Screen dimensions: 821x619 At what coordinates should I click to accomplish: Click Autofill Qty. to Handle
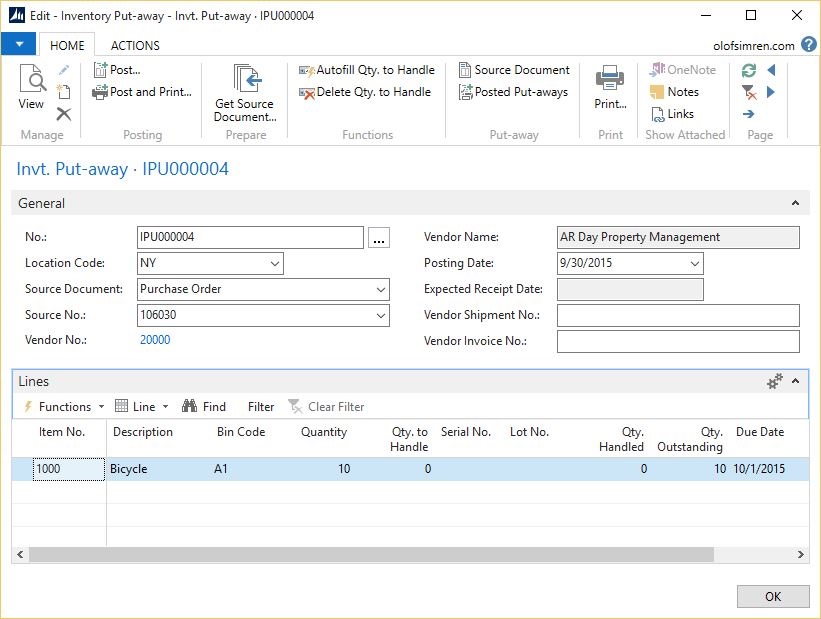tap(366, 70)
